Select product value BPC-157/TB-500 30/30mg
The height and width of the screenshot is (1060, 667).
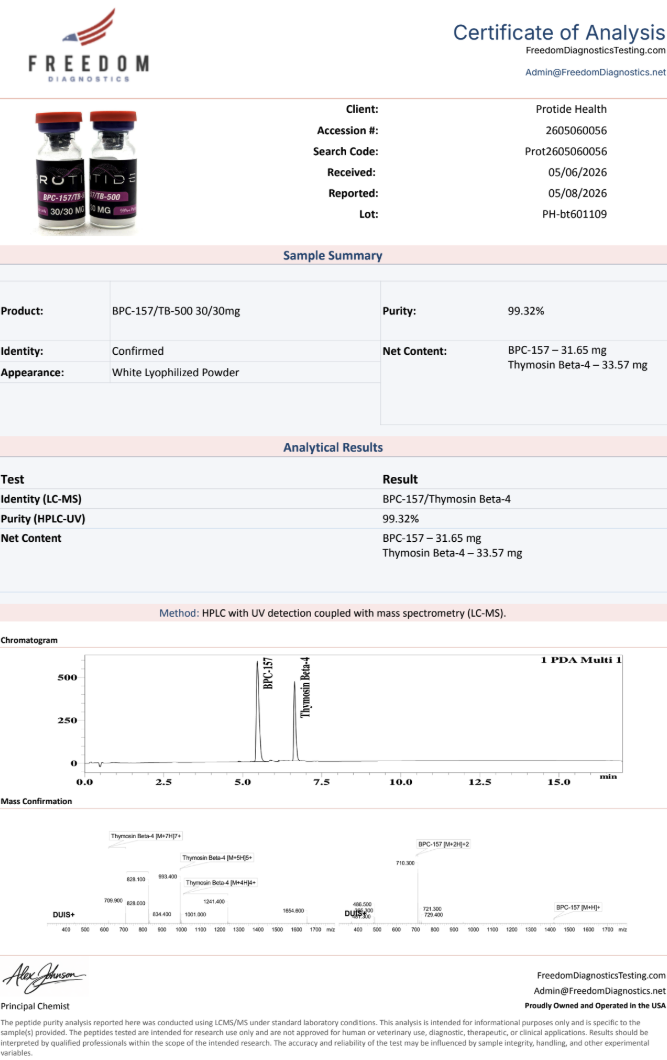click(x=176, y=311)
